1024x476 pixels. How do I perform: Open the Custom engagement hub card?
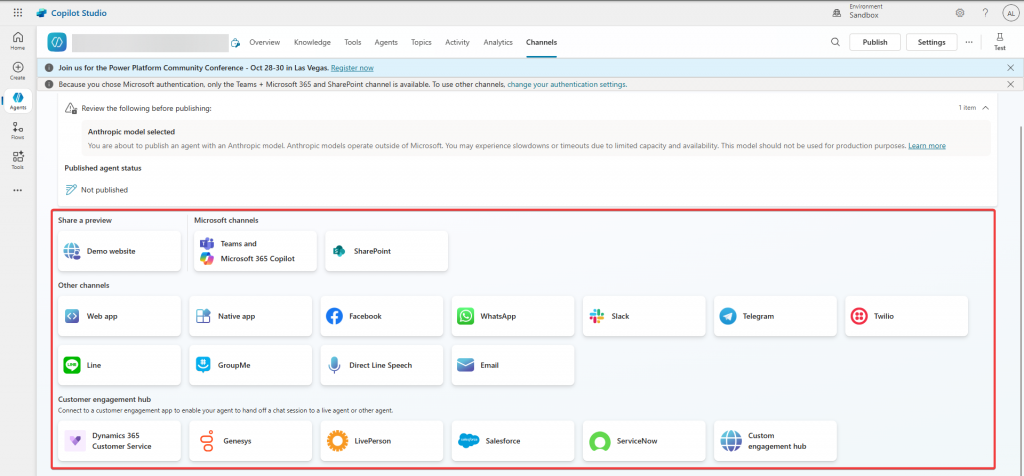tap(775, 441)
